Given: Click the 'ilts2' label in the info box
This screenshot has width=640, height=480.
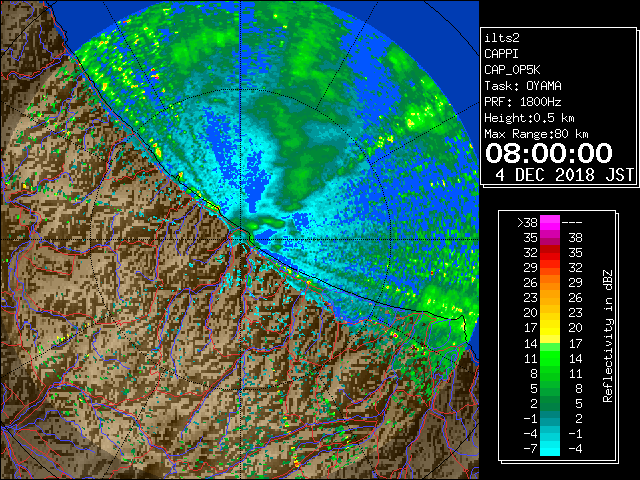Looking at the screenshot, I should (502, 38).
